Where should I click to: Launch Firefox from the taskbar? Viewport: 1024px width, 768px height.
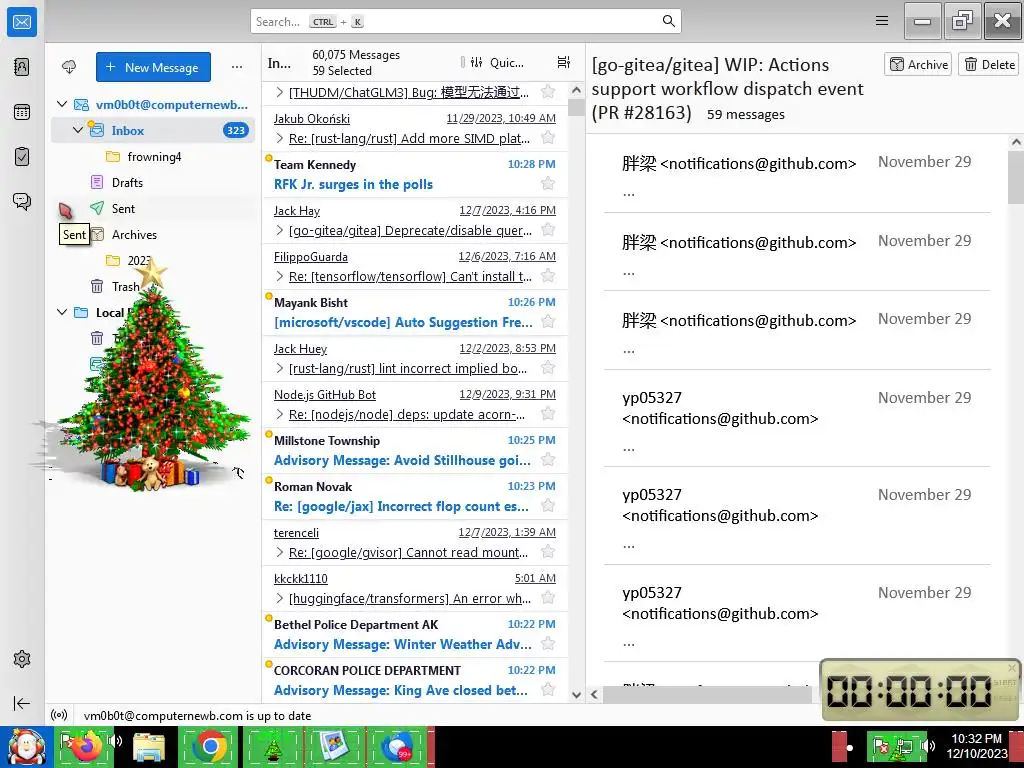[85, 746]
